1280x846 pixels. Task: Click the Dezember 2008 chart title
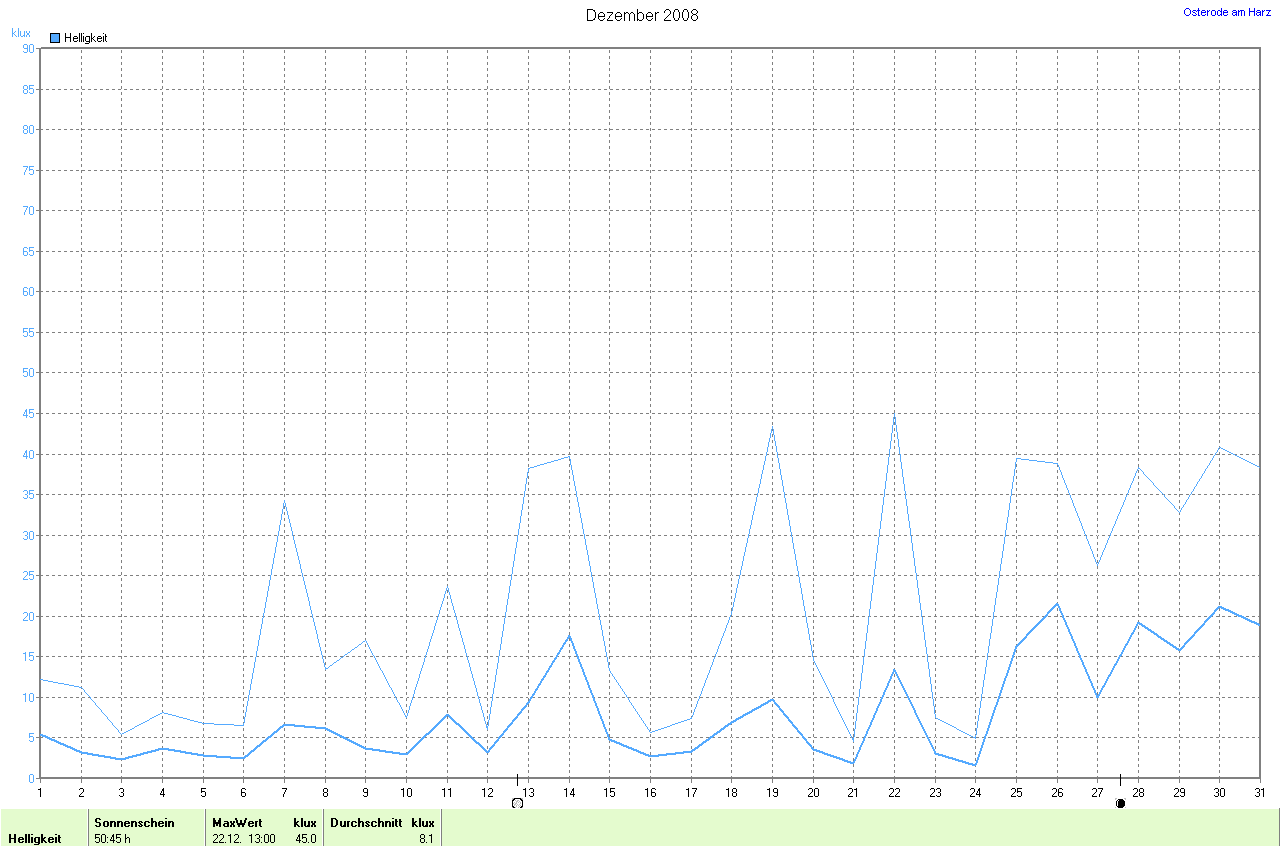642,15
